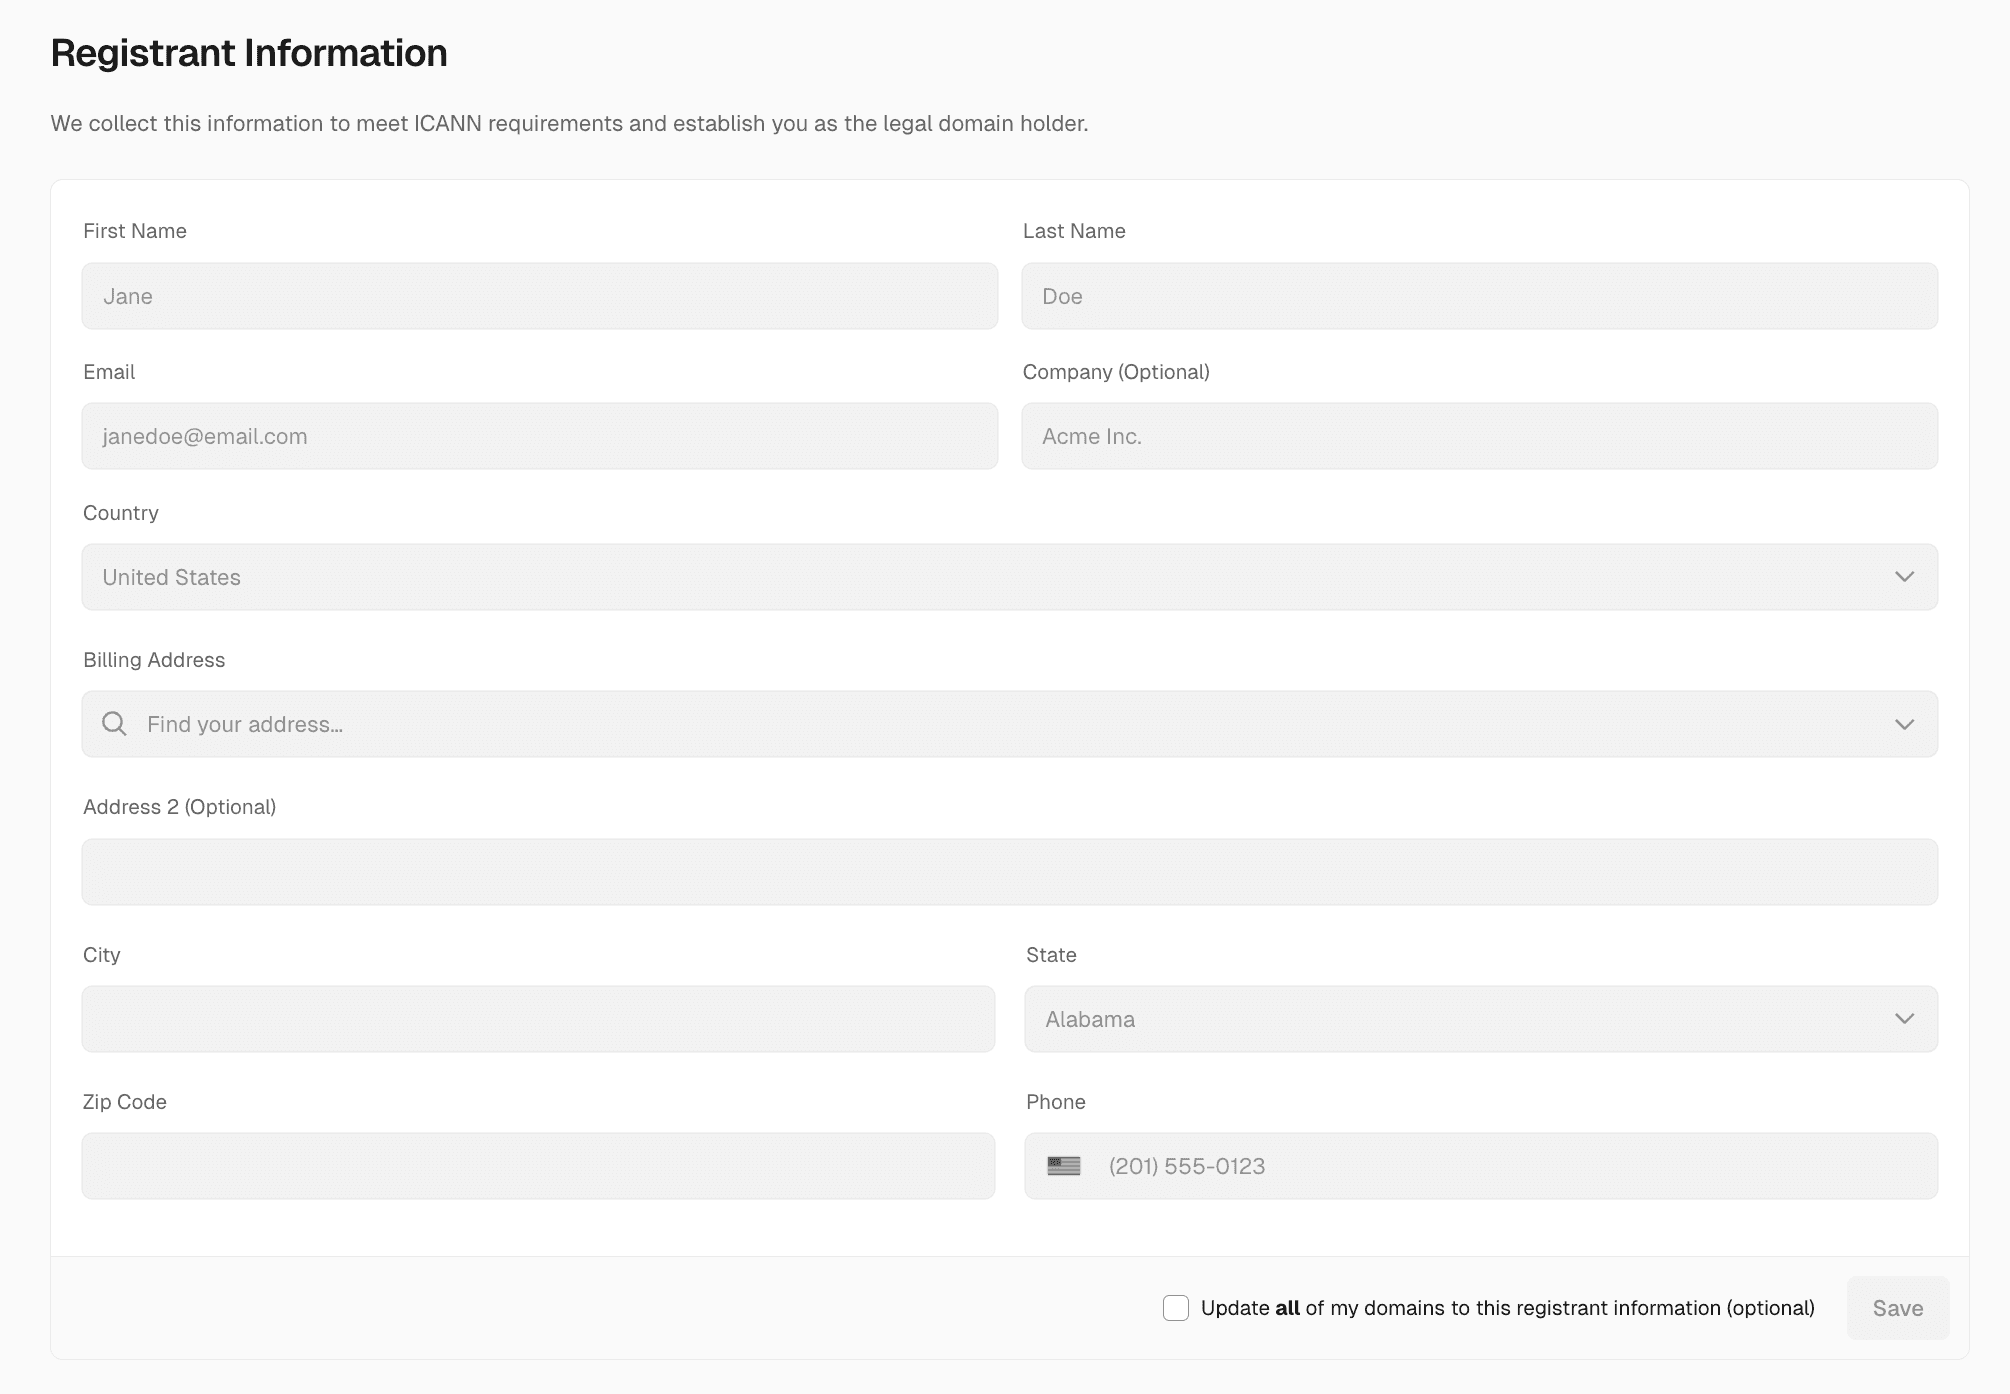Click the chevron on the Country selector
Image resolution: width=2010 pixels, height=1394 pixels.
(1904, 576)
